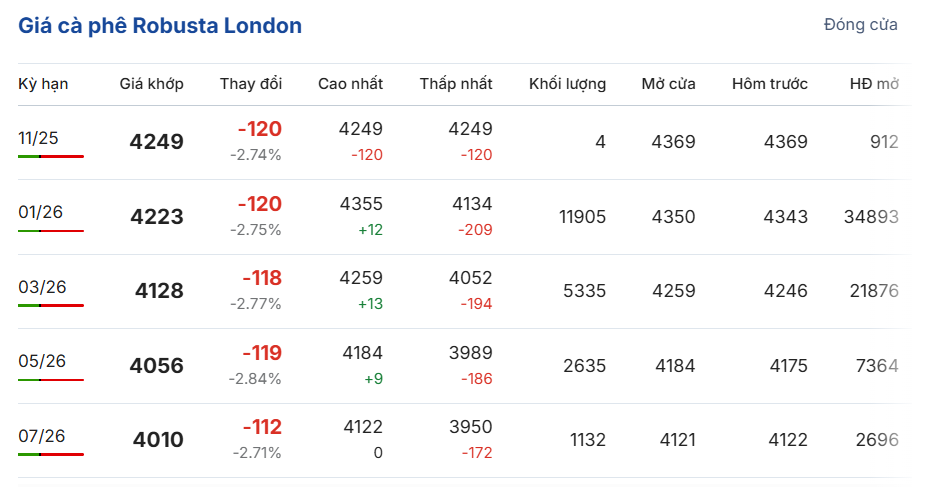The image size is (925, 487).
Task: Click the Giá cà phê Robusta London title
Action: coord(160,26)
